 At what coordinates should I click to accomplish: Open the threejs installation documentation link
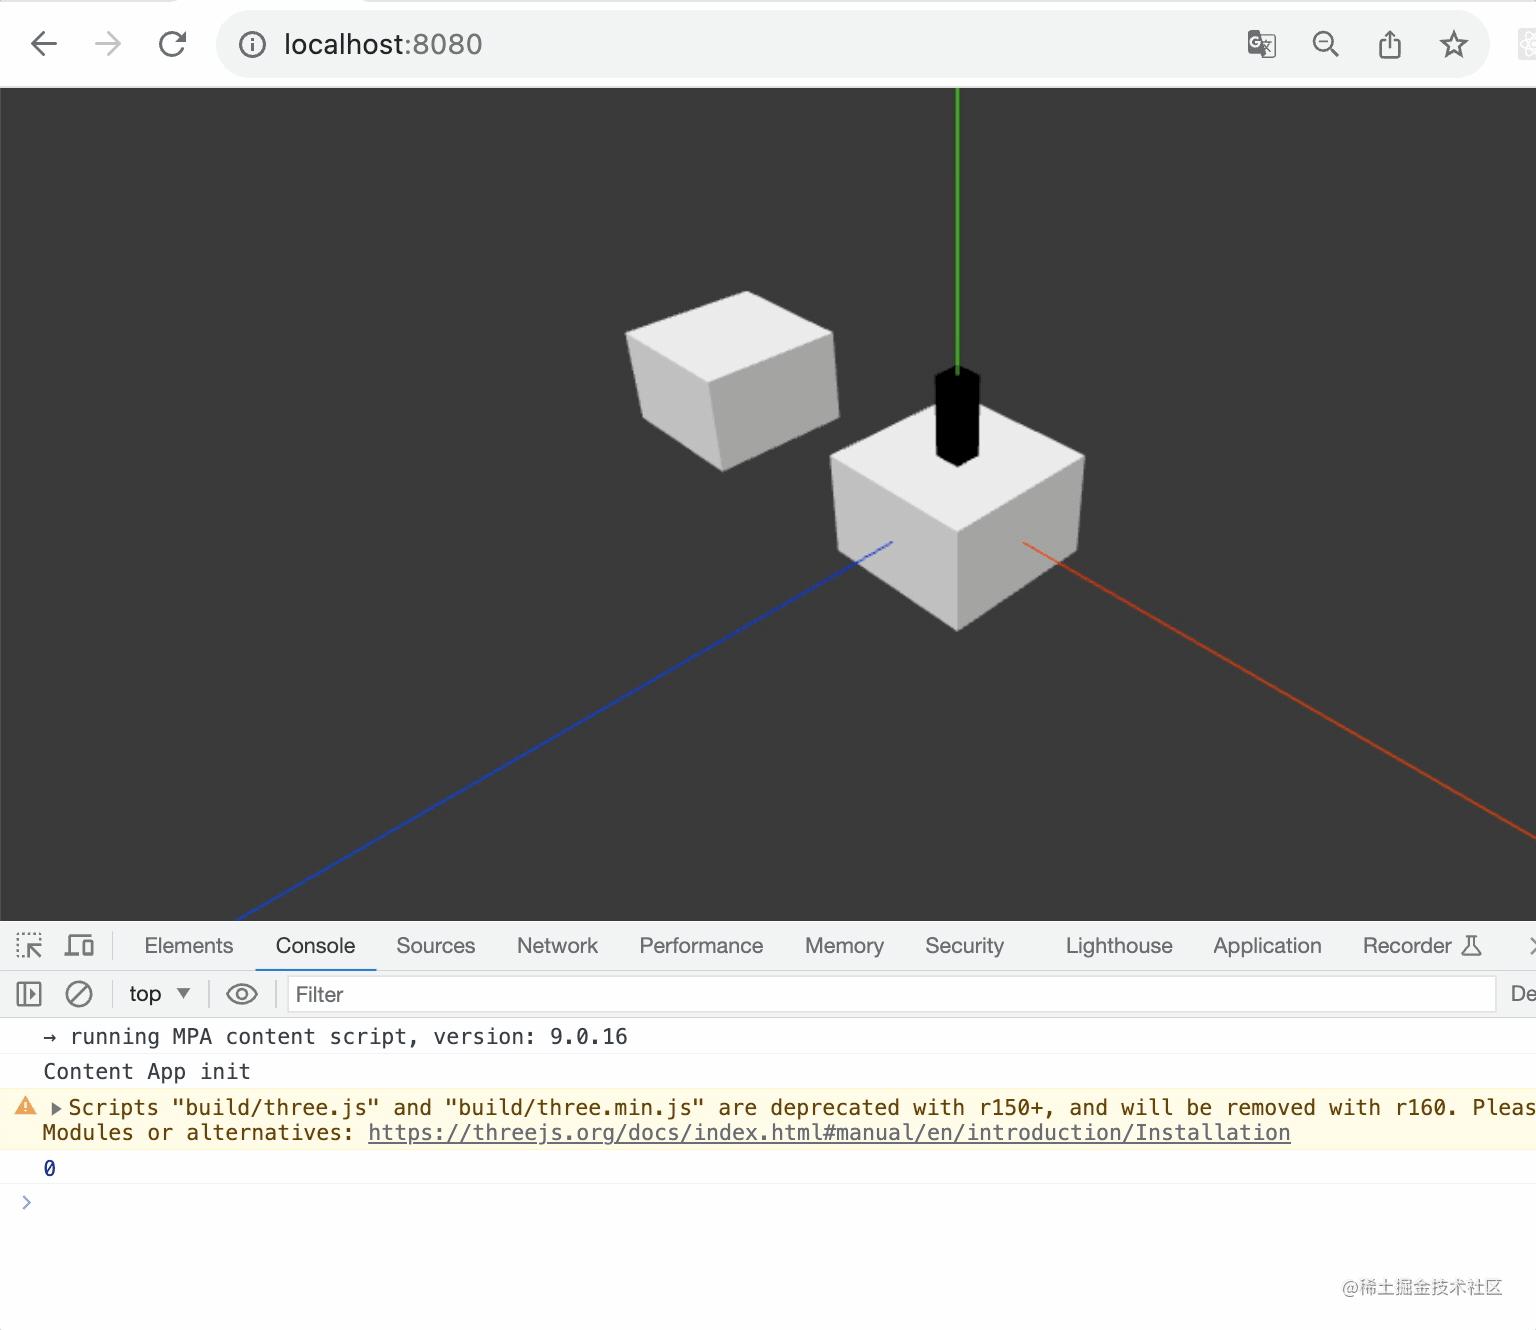click(x=828, y=1132)
